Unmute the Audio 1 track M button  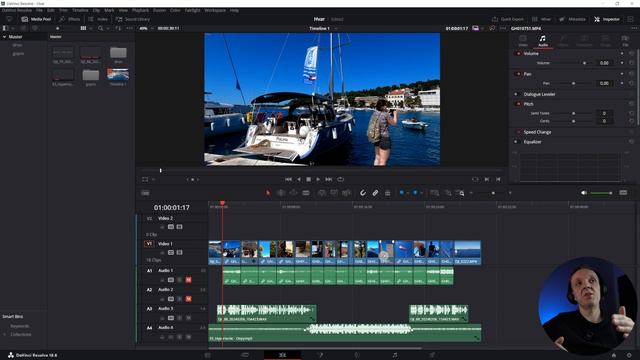[189, 280]
